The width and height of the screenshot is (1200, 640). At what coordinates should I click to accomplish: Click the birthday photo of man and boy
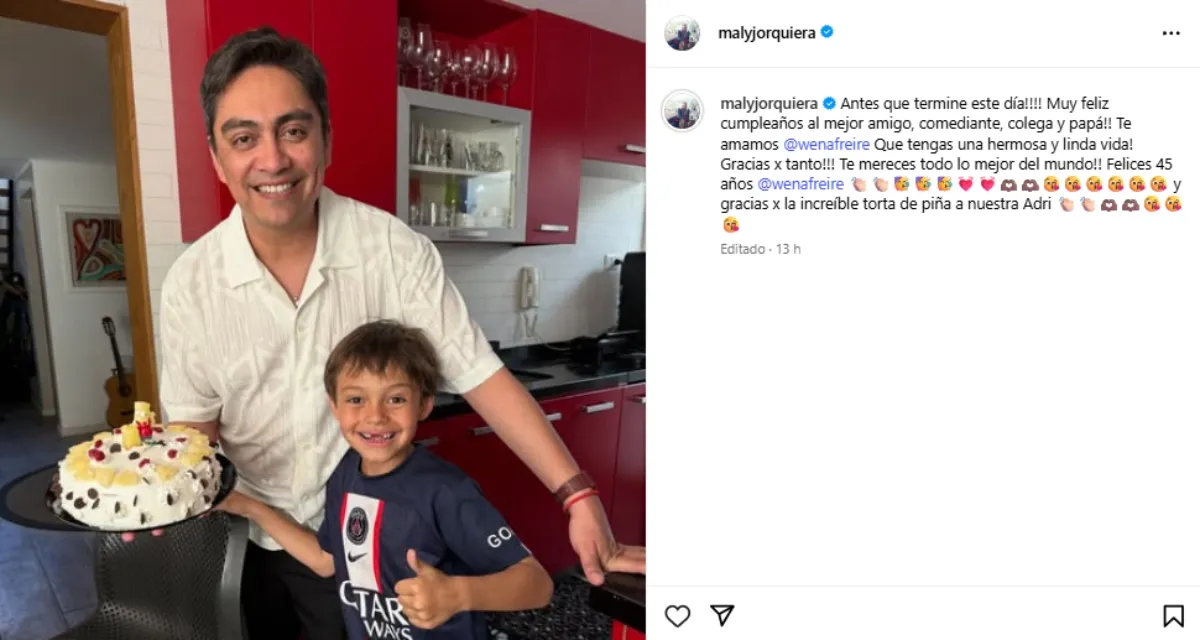click(322, 320)
